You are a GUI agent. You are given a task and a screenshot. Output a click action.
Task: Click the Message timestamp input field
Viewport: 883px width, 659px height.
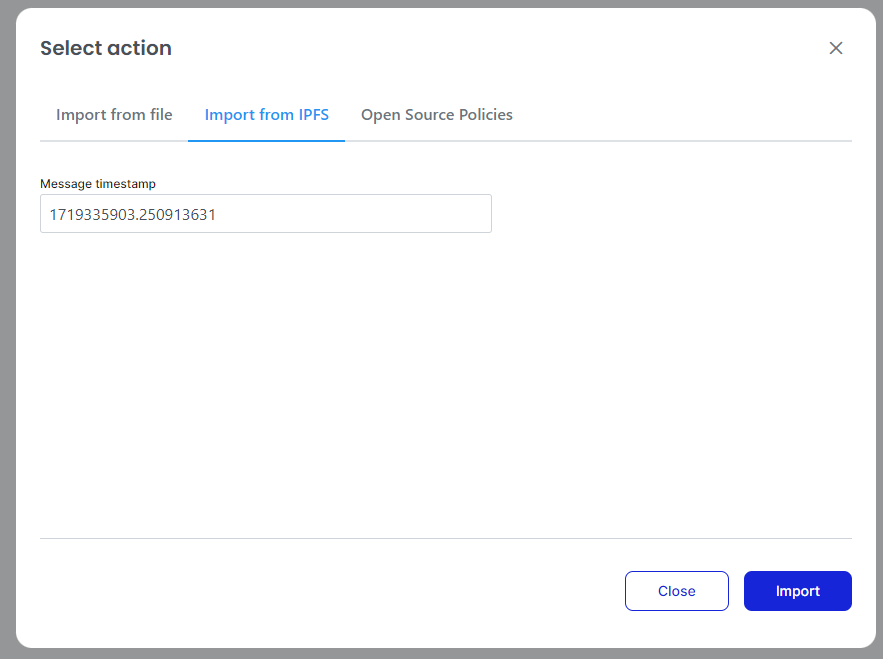tap(265, 214)
